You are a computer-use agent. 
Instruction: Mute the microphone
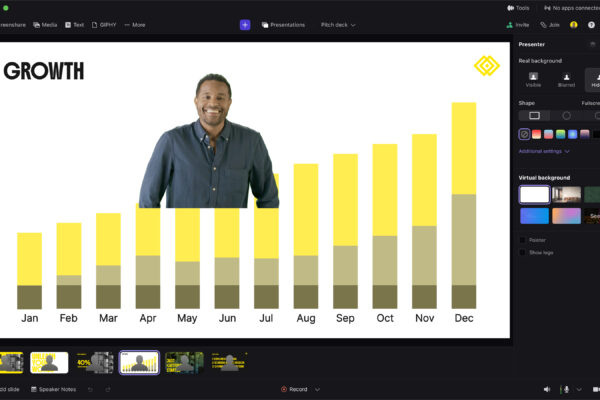pos(566,389)
